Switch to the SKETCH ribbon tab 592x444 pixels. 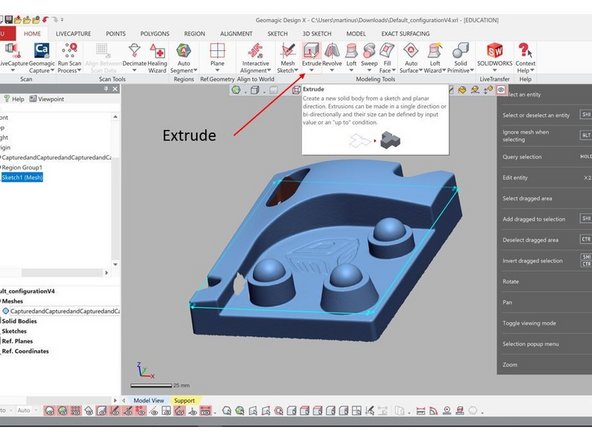278,34
